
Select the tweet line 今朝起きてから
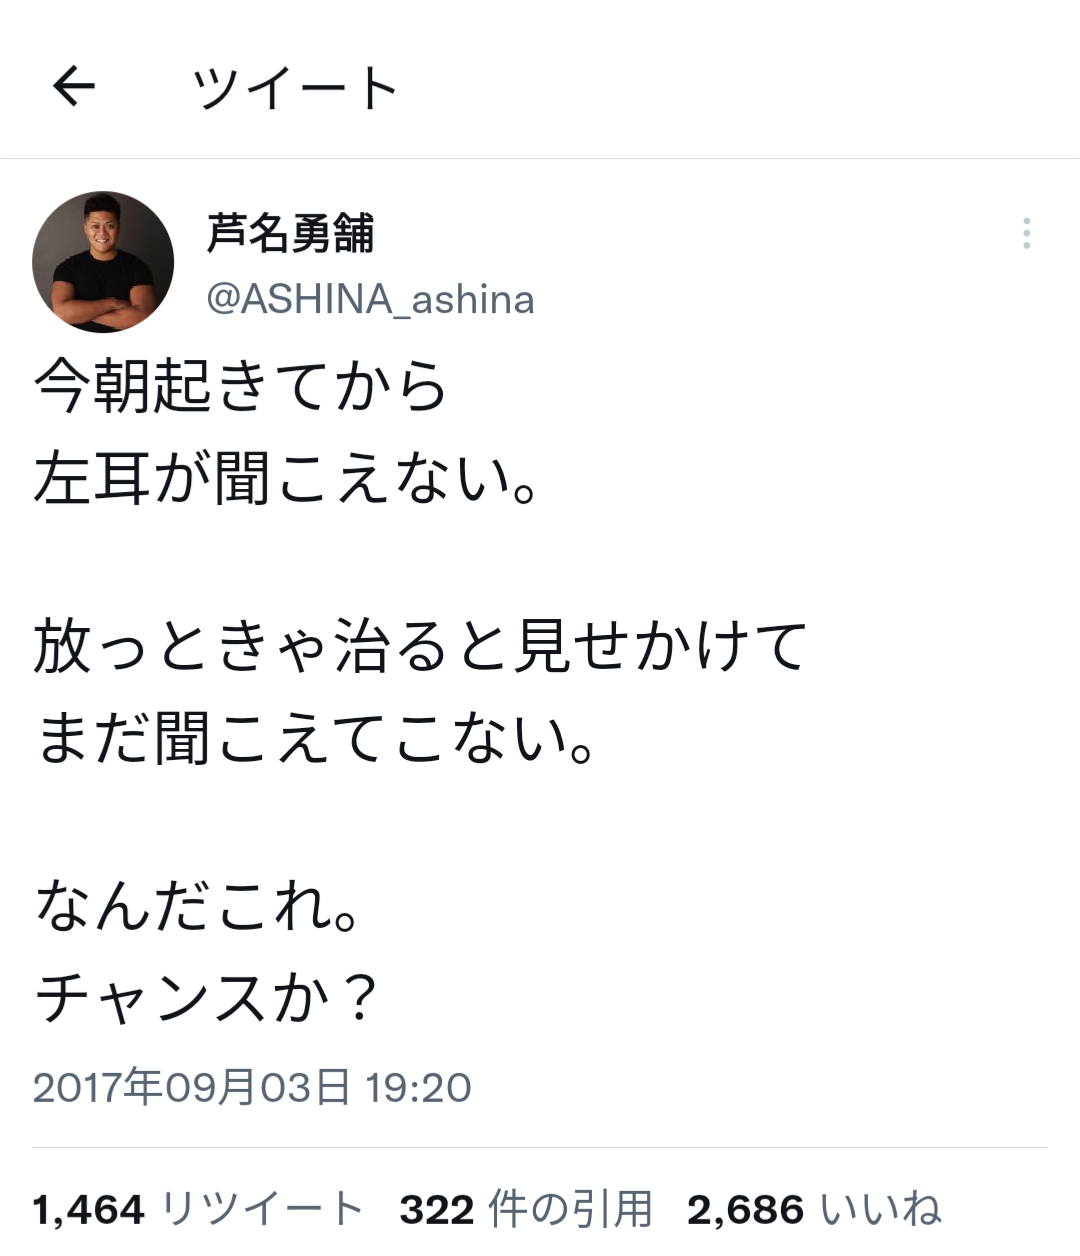coord(240,386)
